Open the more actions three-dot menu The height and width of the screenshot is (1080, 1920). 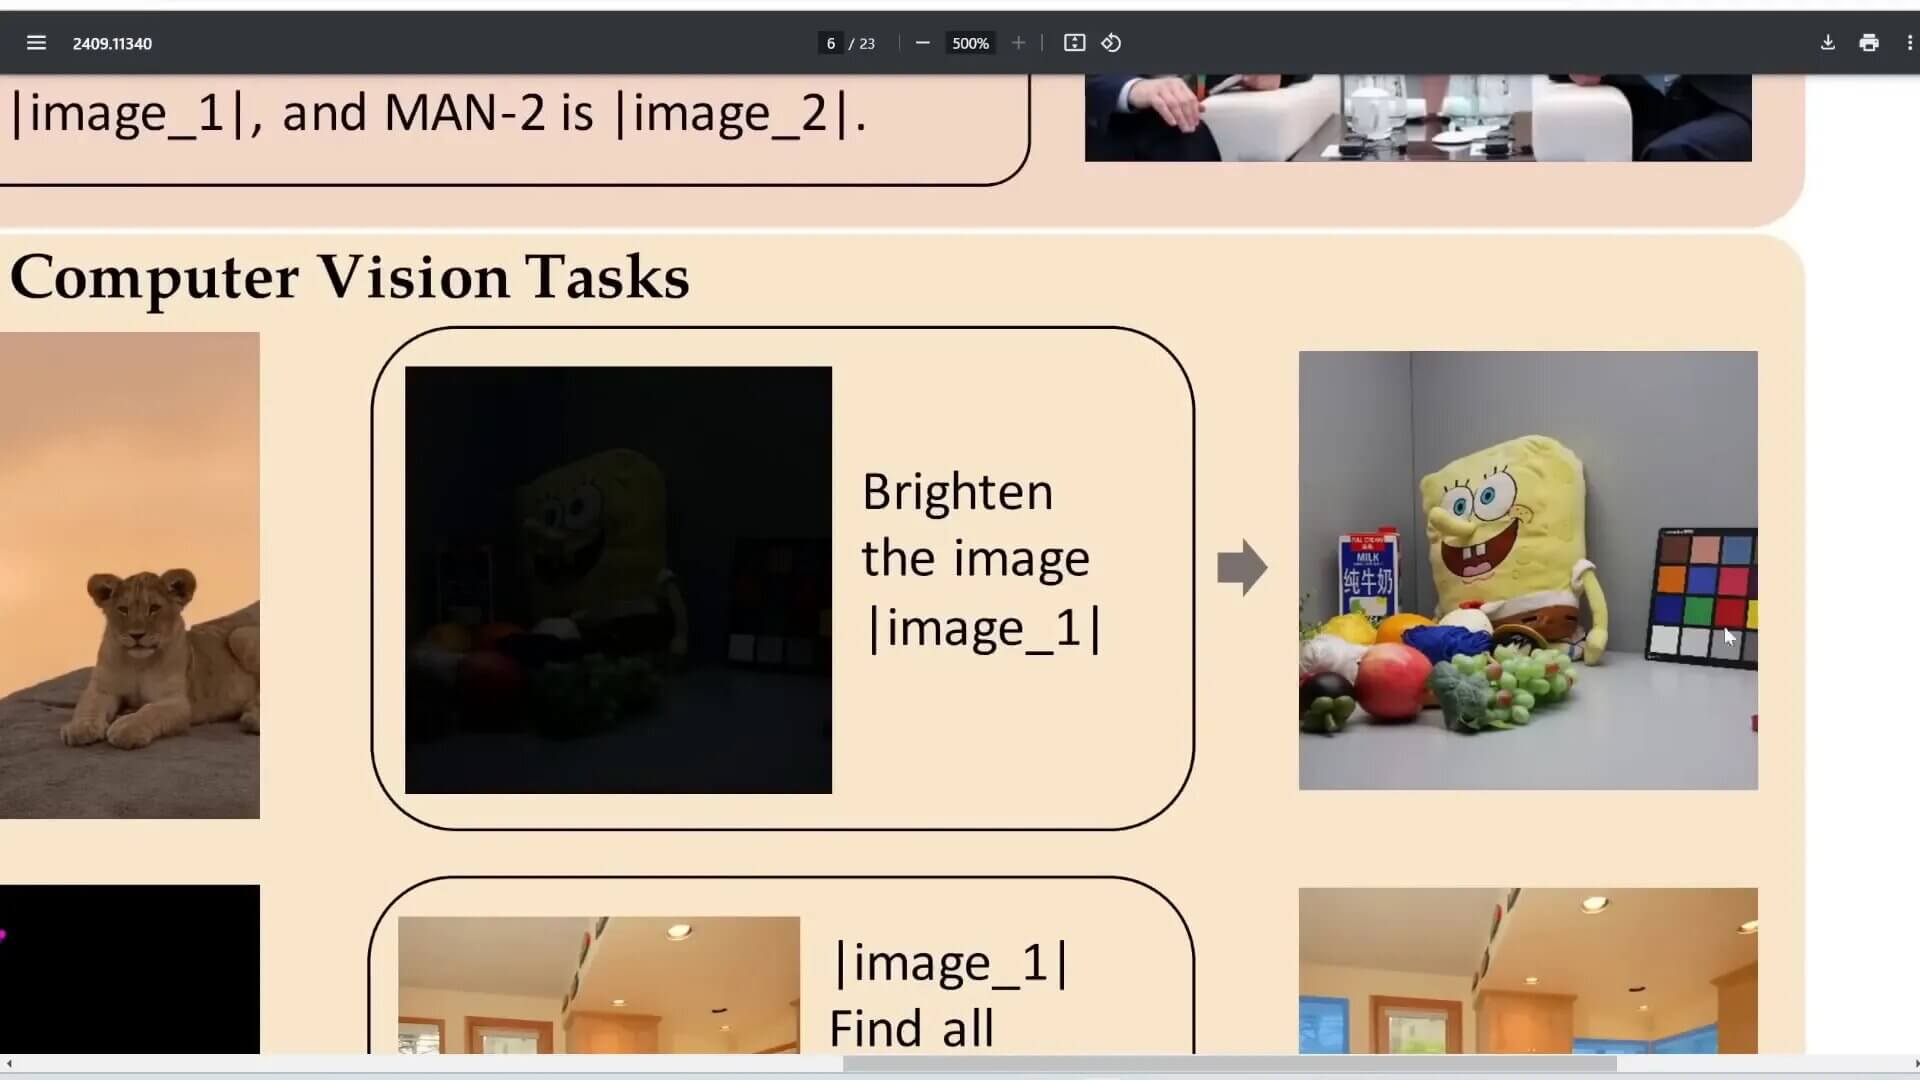pyautogui.click(x=1908, y=43)
